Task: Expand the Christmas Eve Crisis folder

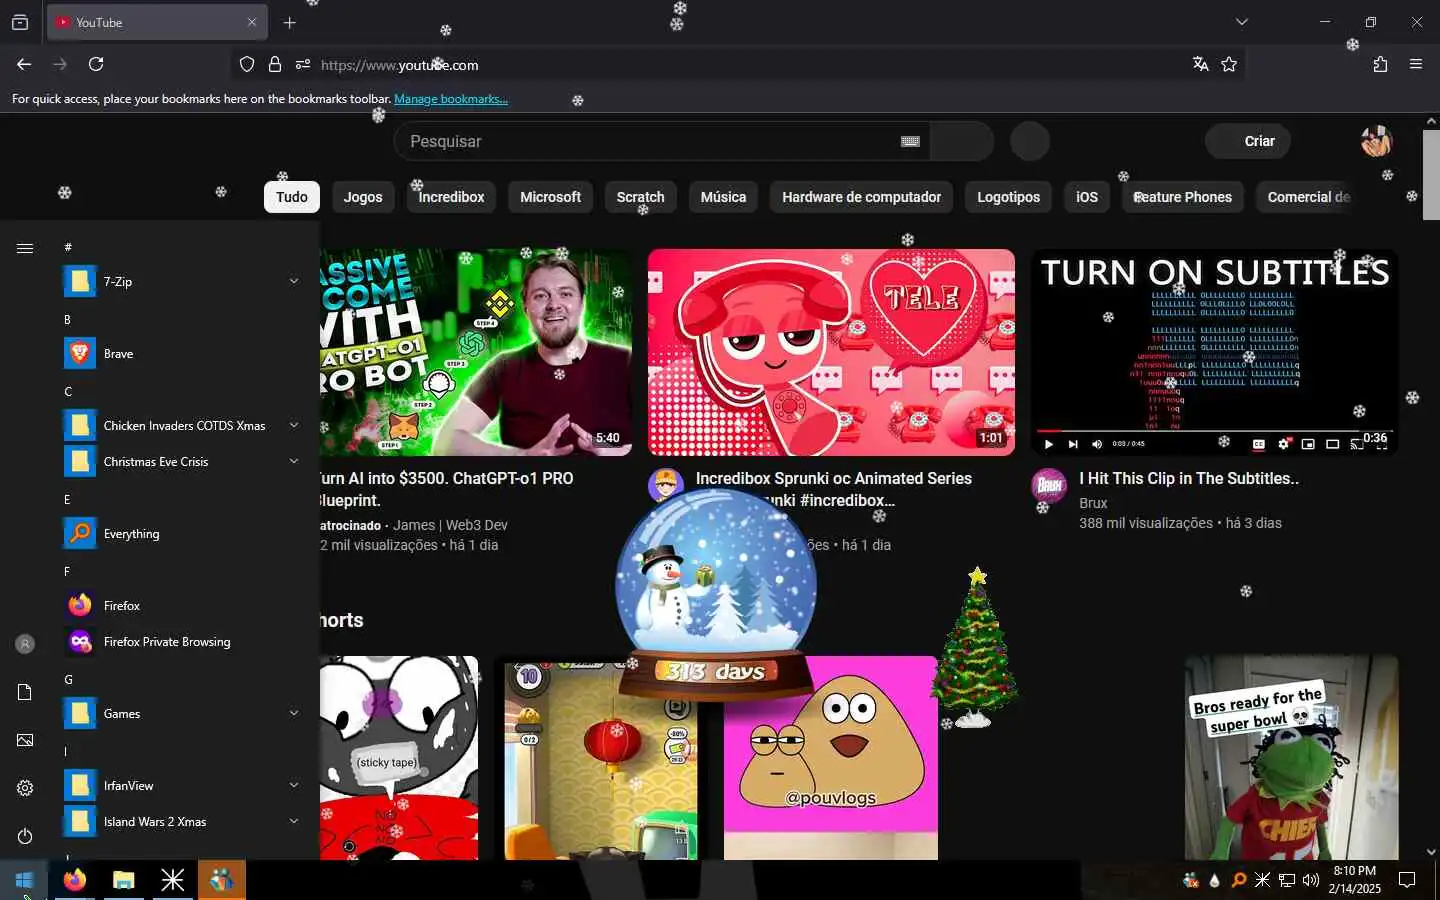Action: [294, 461]
